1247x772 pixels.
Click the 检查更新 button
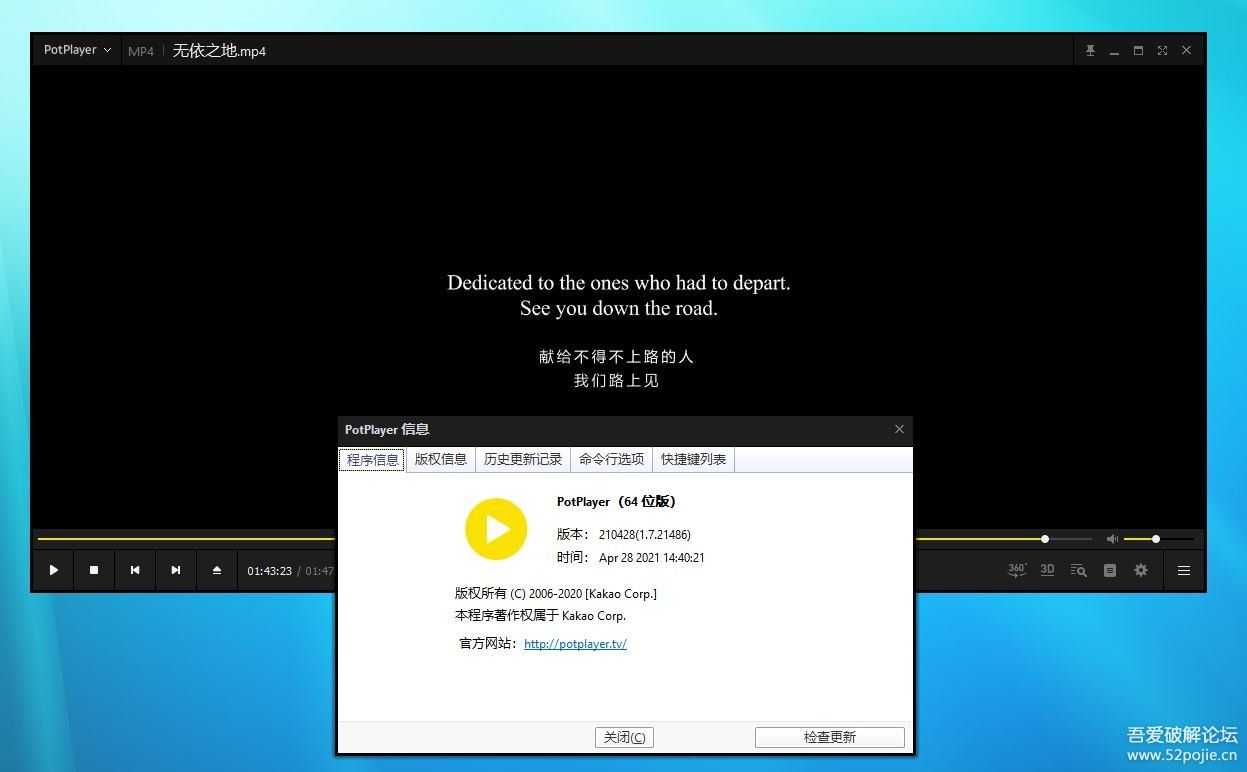coord(829,737)
